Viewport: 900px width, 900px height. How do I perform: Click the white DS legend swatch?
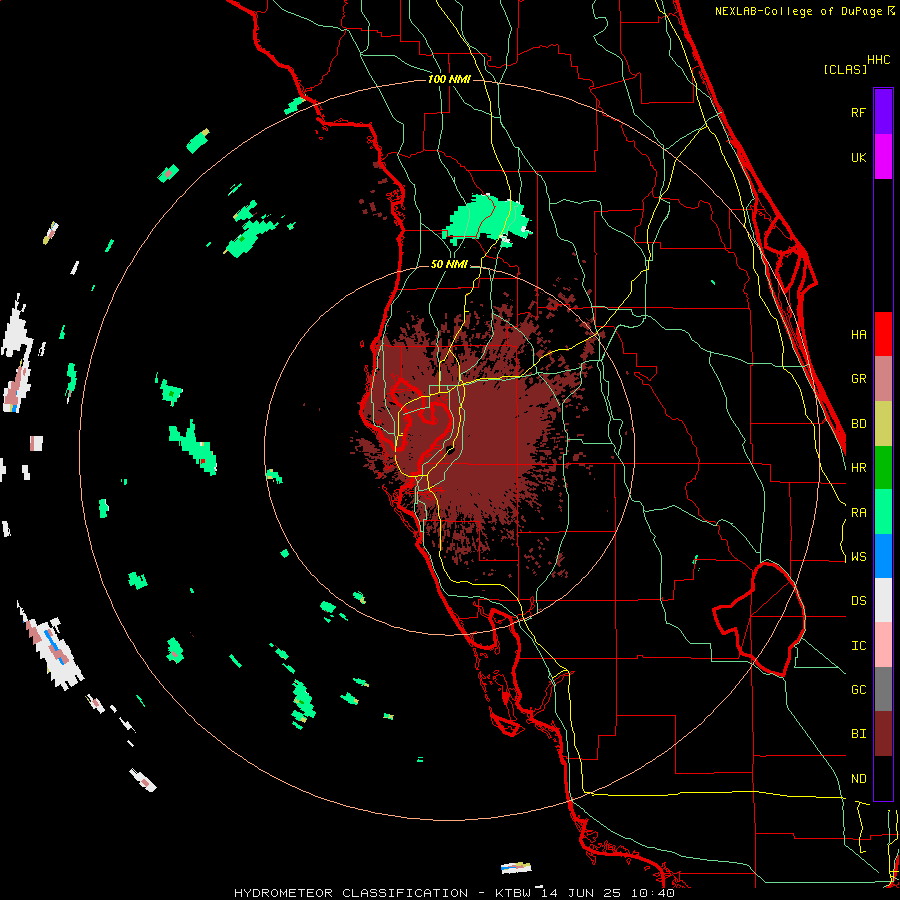click(x=883, y=600)
